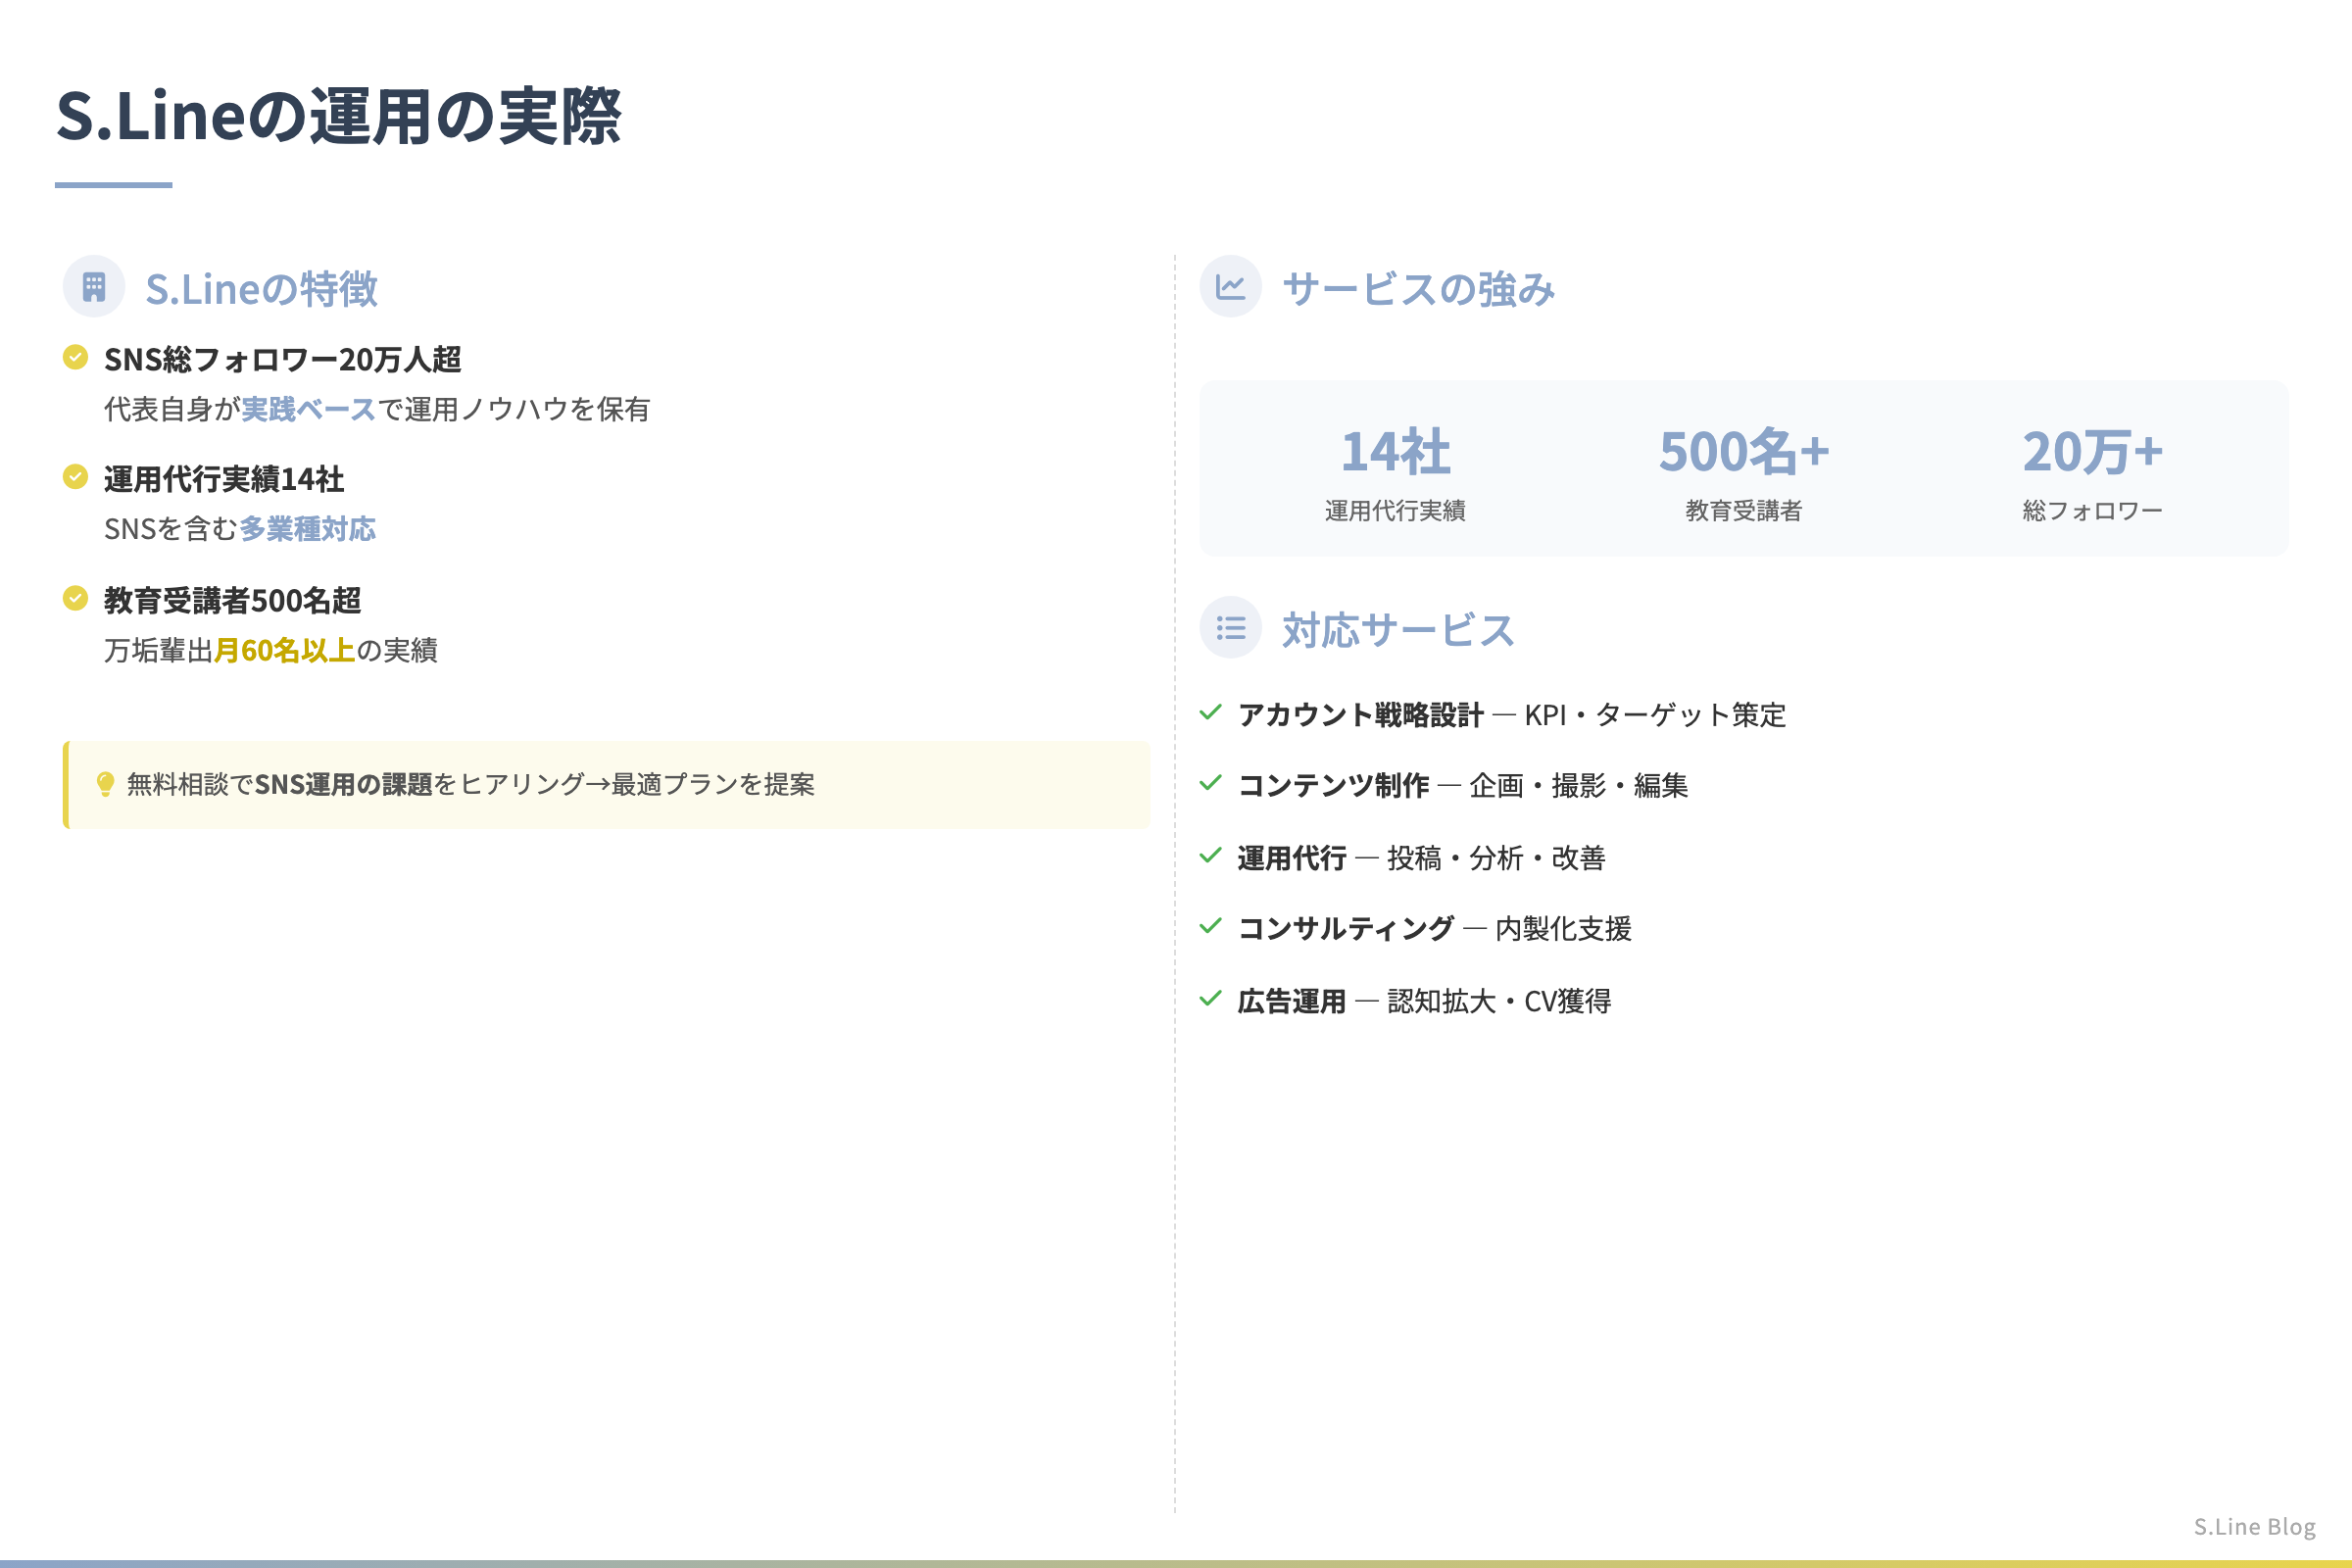The height and width of the screenshot is (1568, 2352).
Task: Click the 投稿・分析・改善 description
Action: [1497, 858]
